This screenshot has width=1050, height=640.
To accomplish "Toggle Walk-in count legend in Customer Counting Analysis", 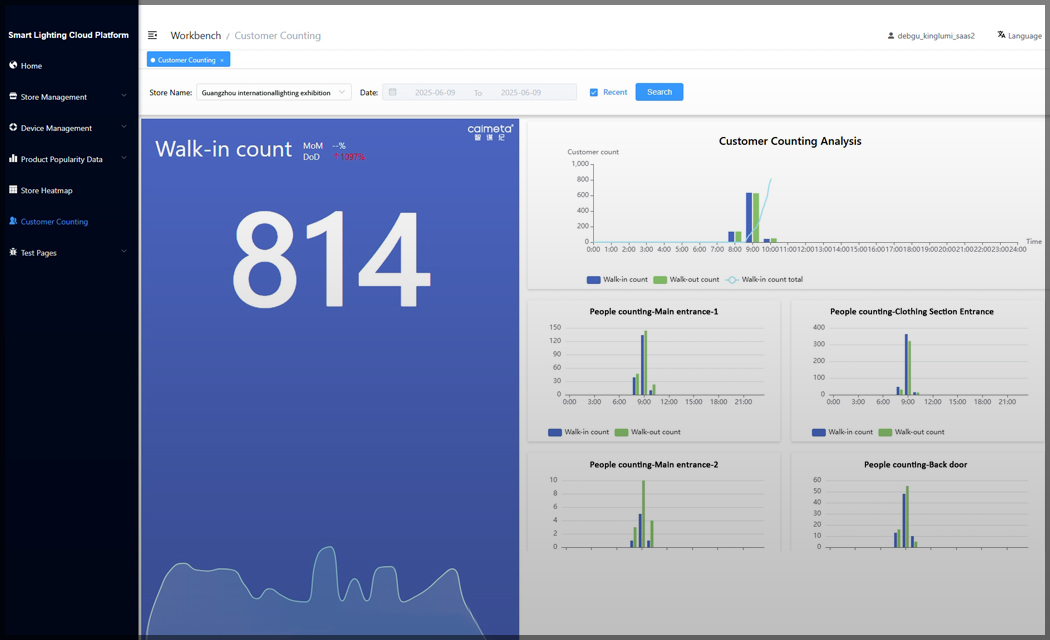I will (x=617, y=280).
